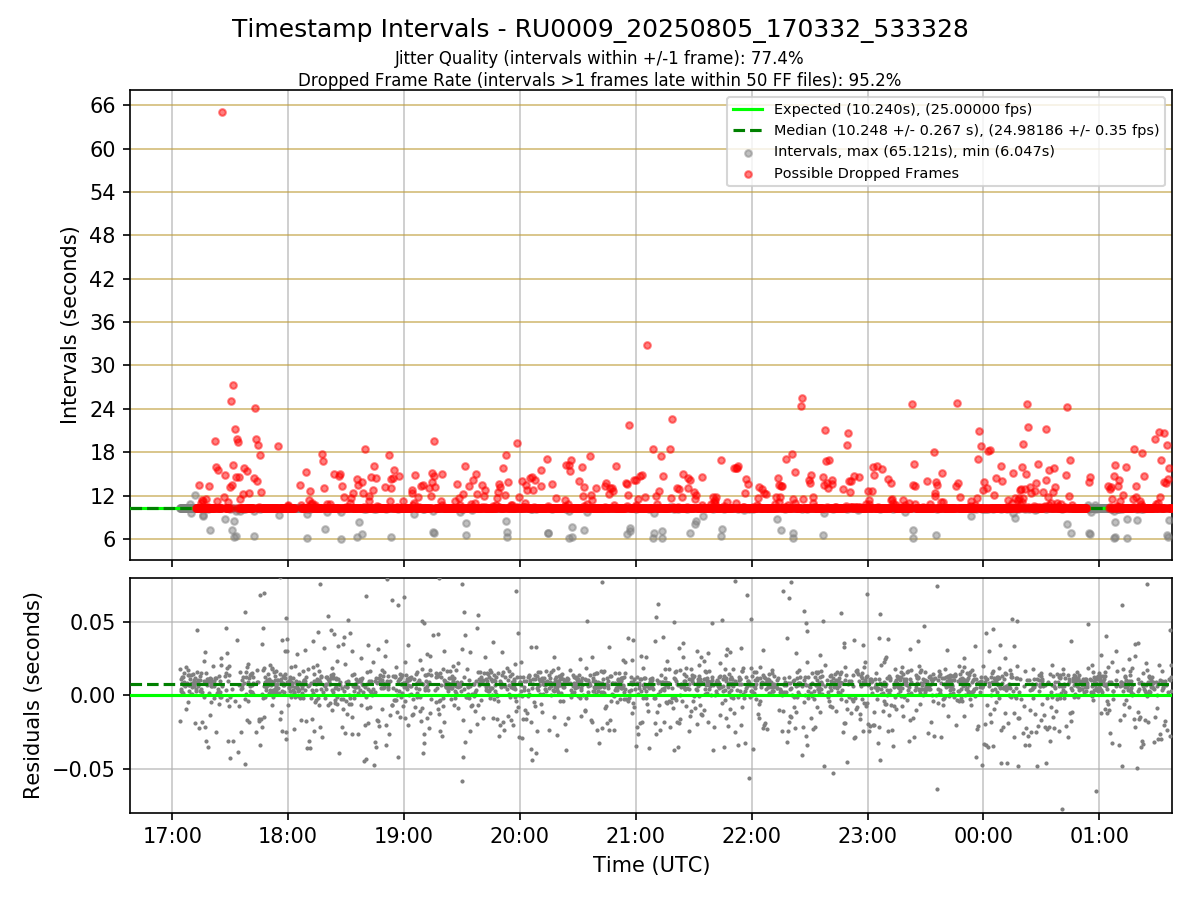Click the red outlier point near 33 seconds
This screenshot has width=1200, height=900.
tap(647, 345)
